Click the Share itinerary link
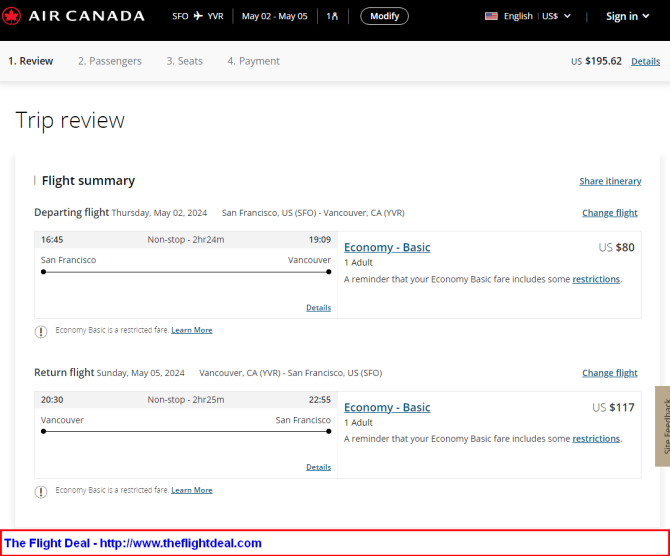This screenshot has width=670, height=556. point(610,181)
